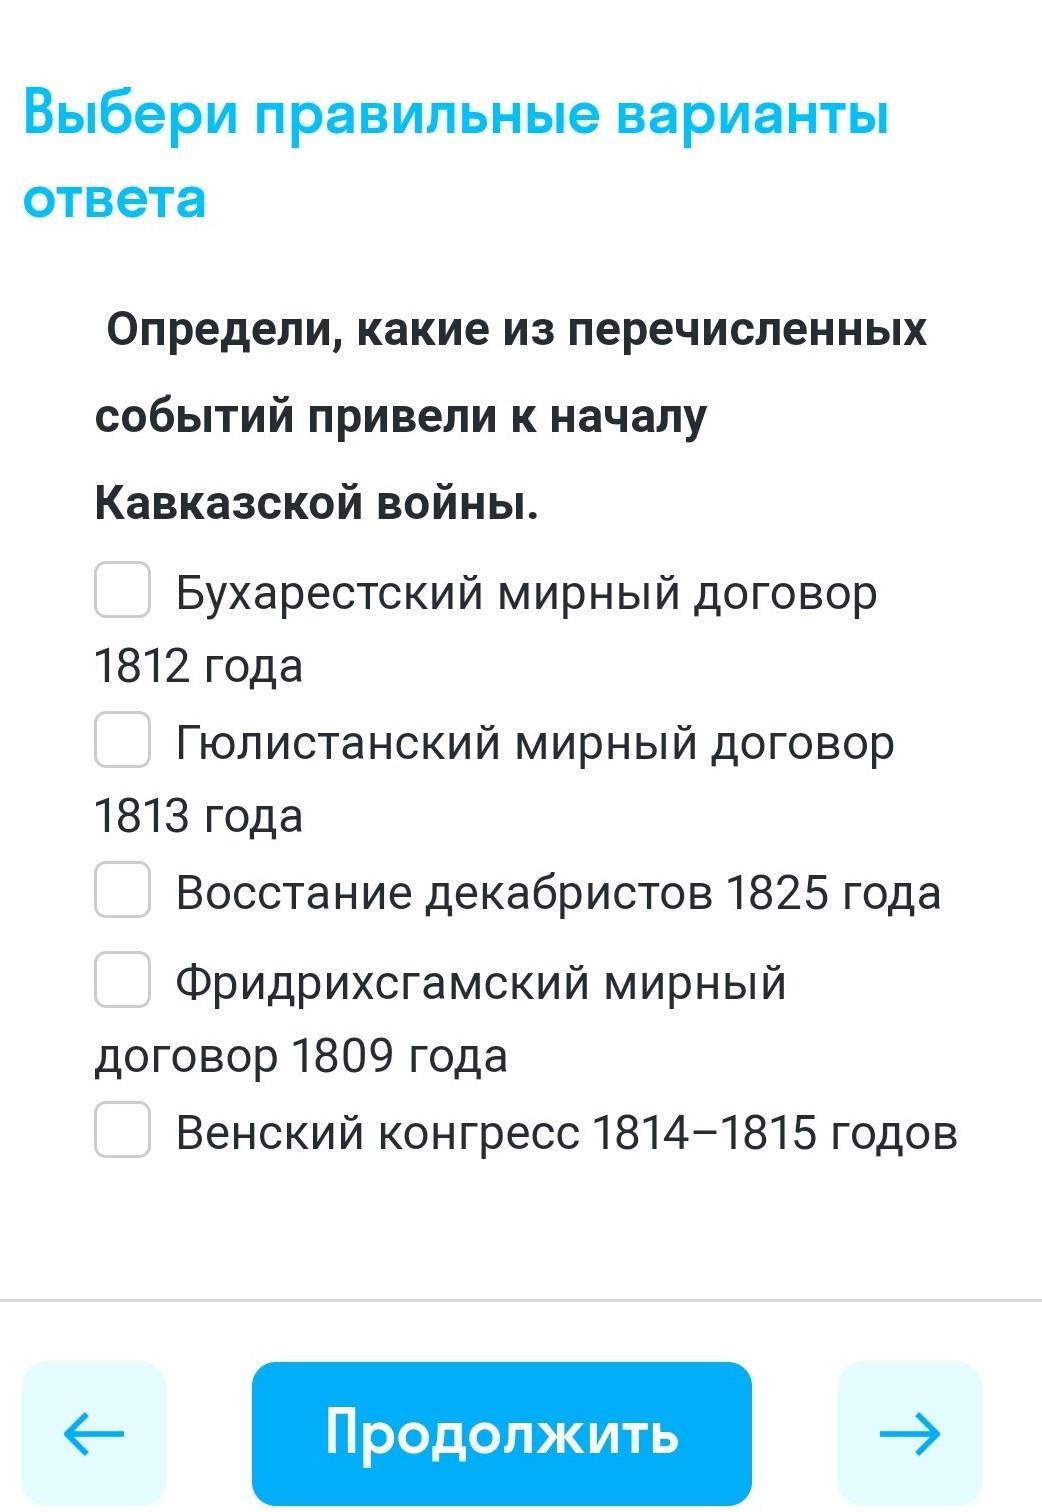Click the '1813 года' text line
The height and width of the screenshot is (1512, 1042).
198,816
